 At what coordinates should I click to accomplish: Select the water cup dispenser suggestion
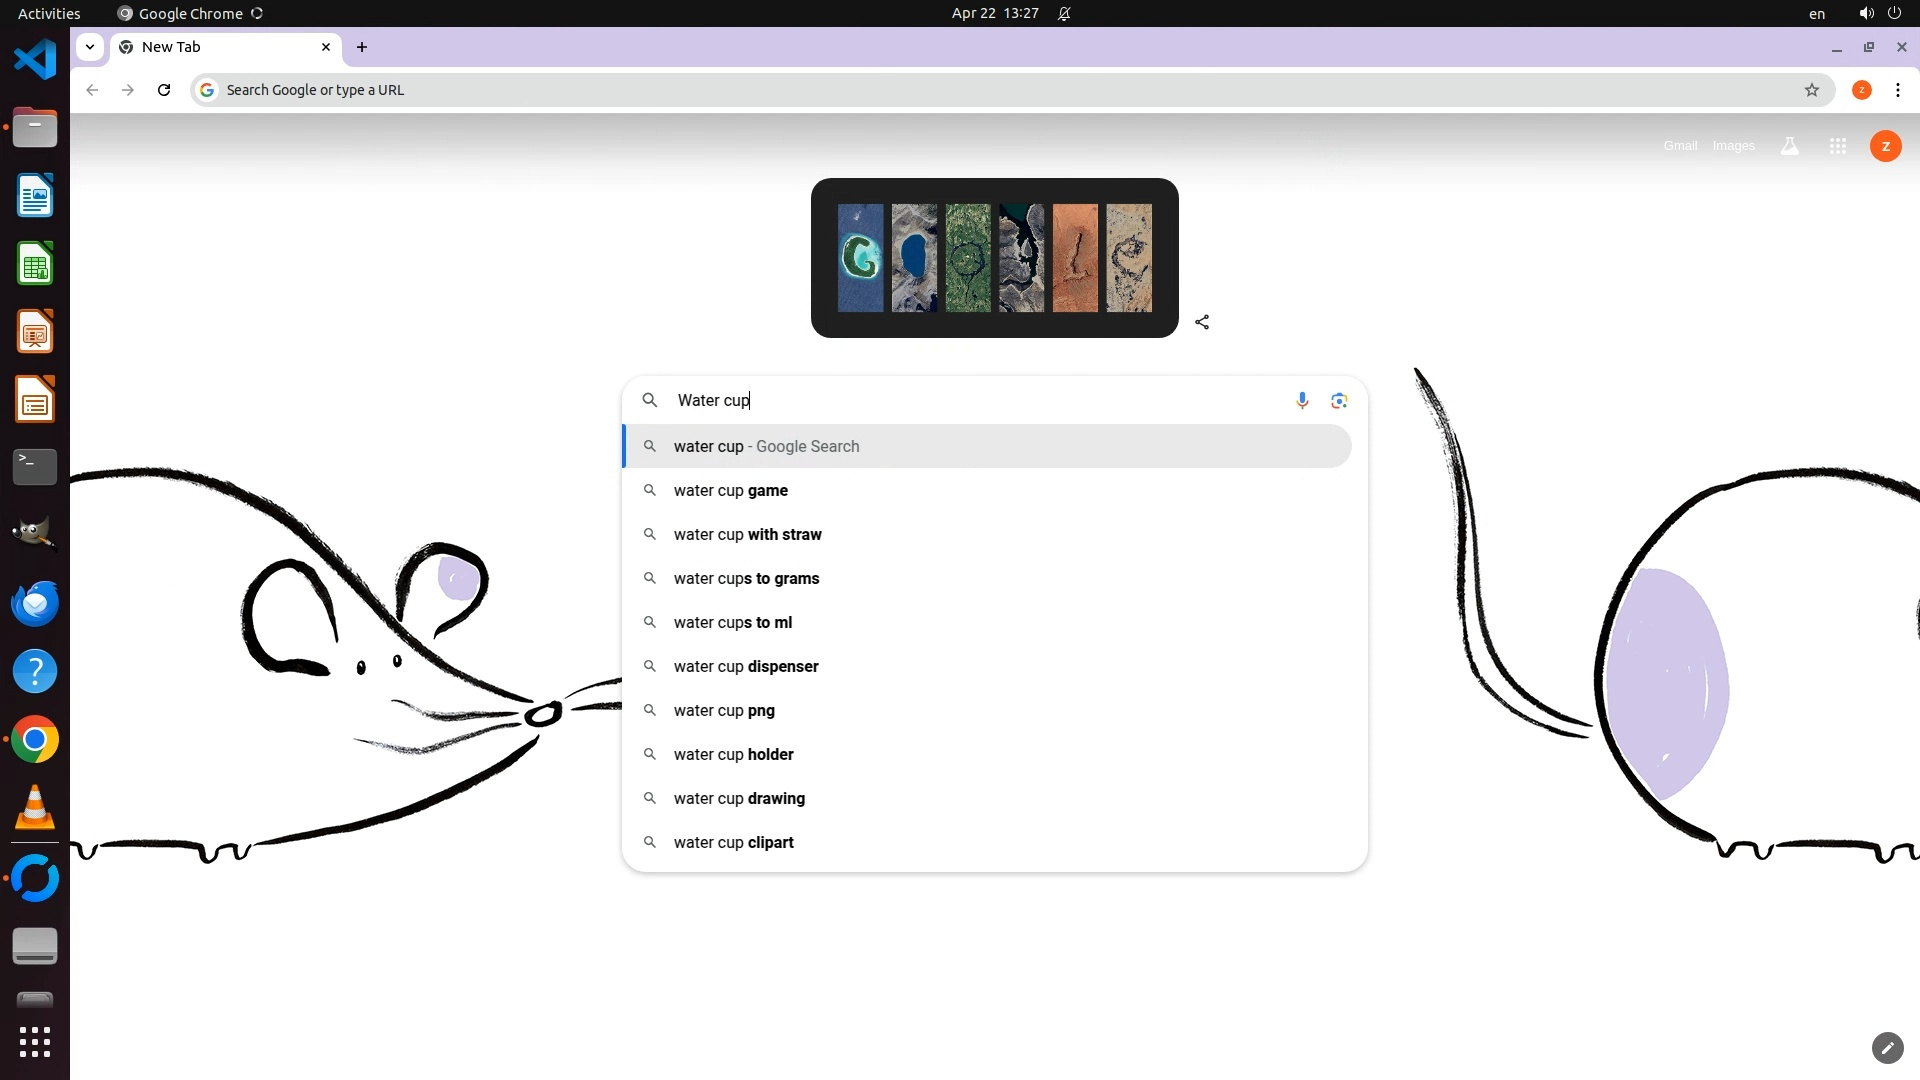(x=745, y=666)
